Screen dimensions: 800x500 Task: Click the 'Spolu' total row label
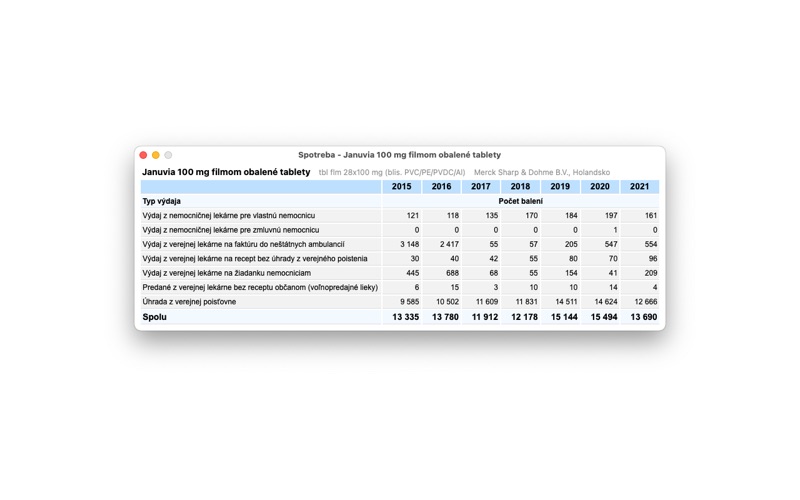click(155, 317)
